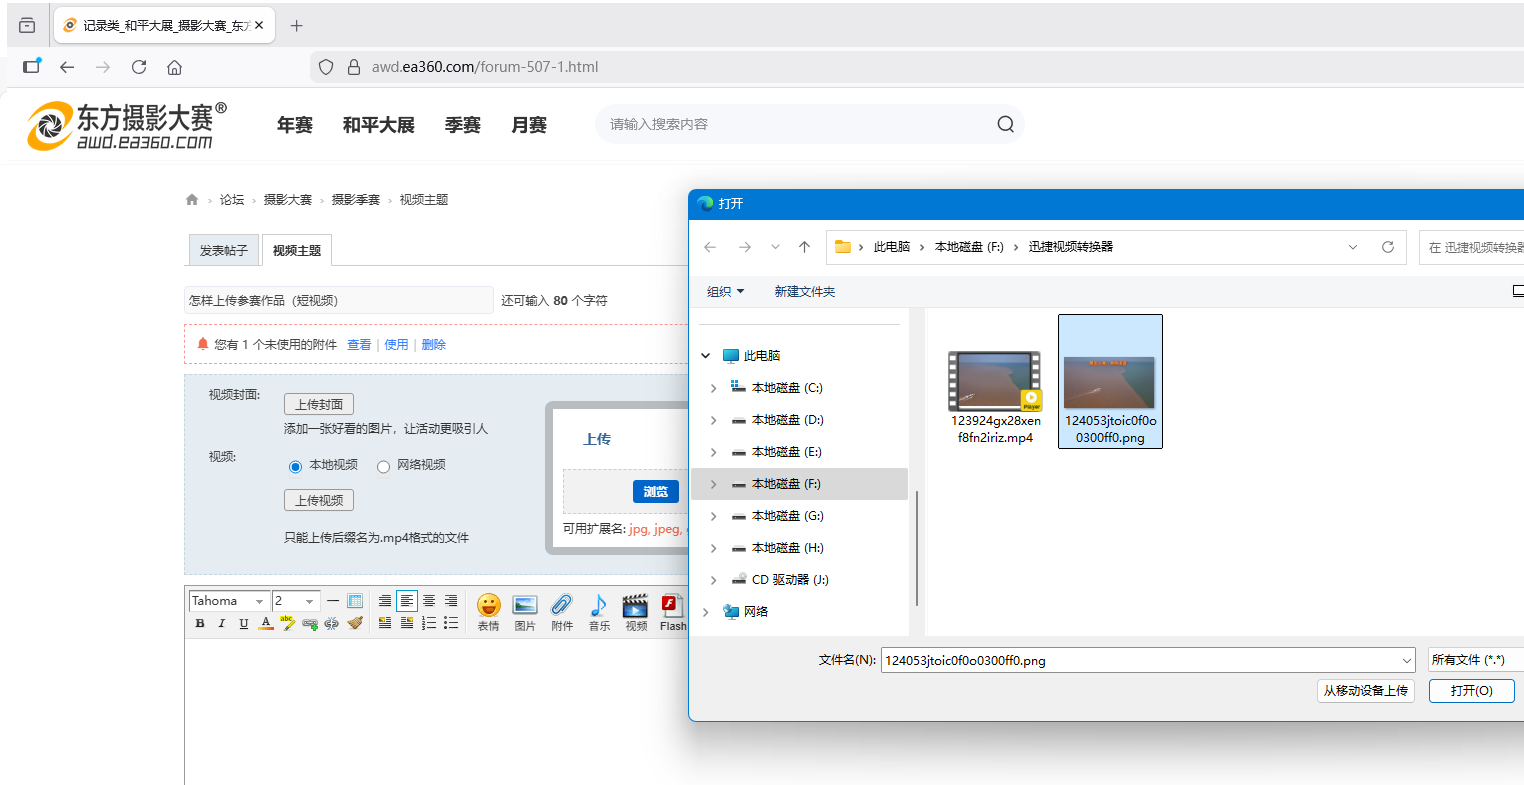Click the 打开(O) button in file dialog
This screenshot has height=785, width=1524.
pyautogui.click(x=1471, y=691)
